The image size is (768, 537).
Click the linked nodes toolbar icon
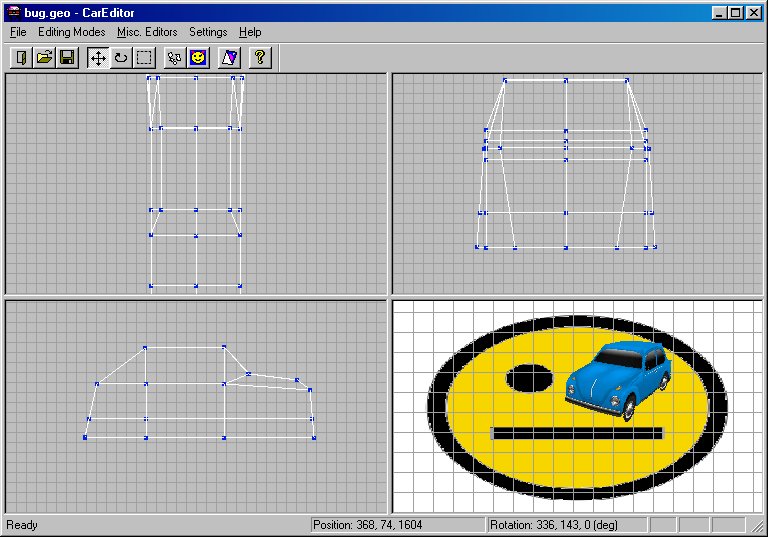click(x=175, y=58)
